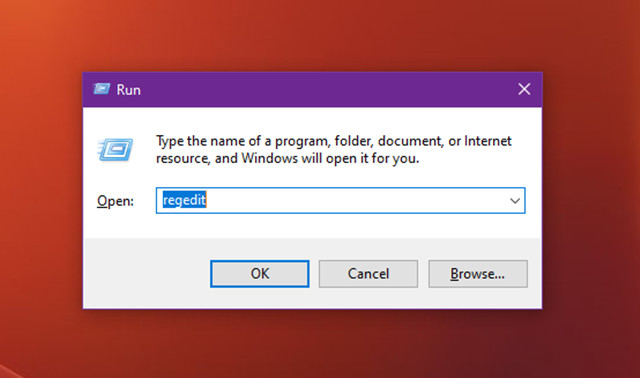The height and width of the screenshot is (378, 640).
Task: Click desktop wallpaper right of the dialog
Action: (592, 190)
